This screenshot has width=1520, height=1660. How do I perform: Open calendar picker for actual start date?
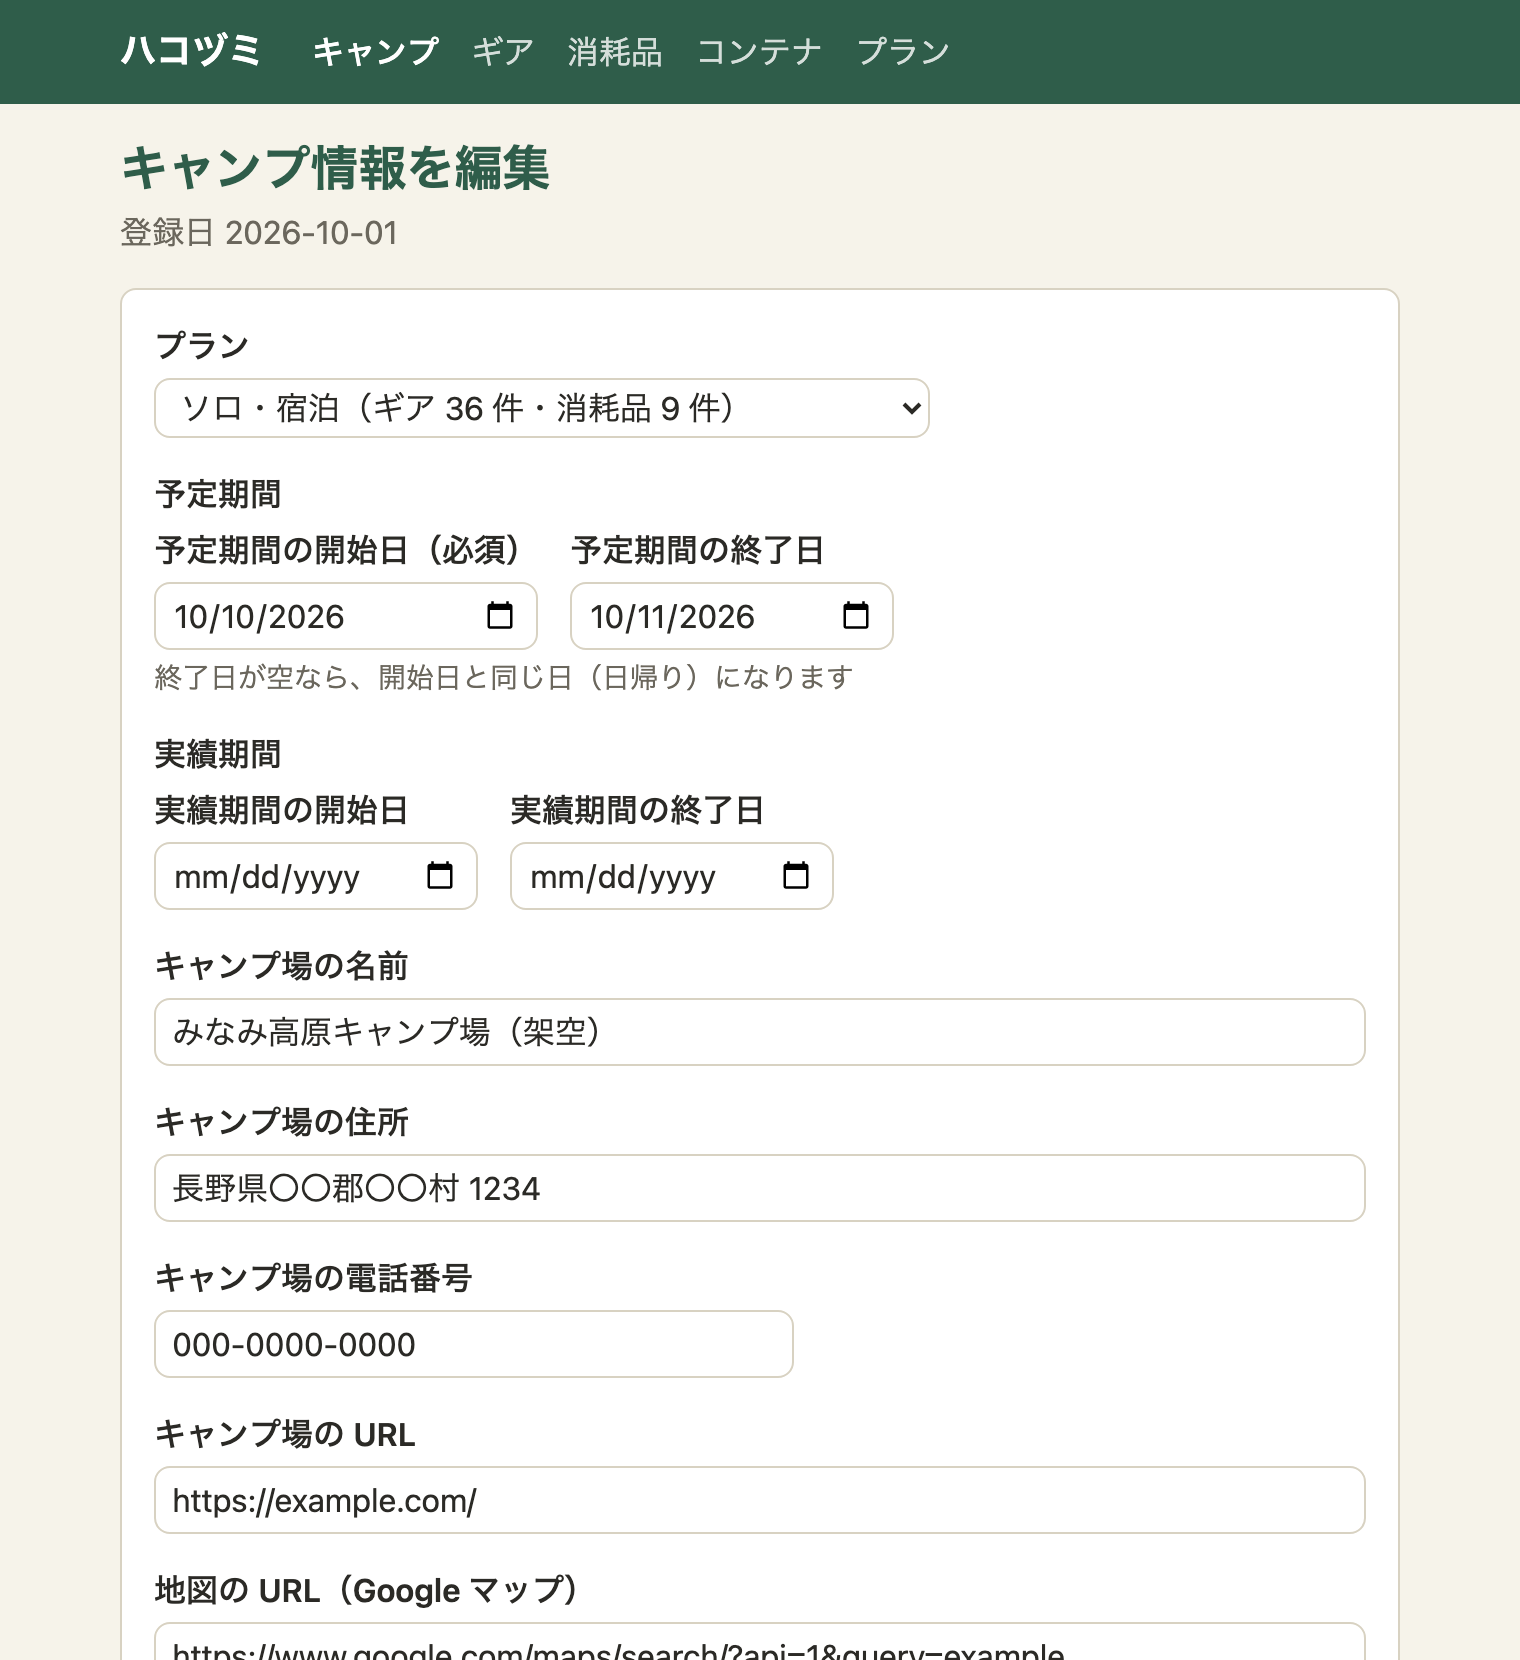[x=440, y=876]
